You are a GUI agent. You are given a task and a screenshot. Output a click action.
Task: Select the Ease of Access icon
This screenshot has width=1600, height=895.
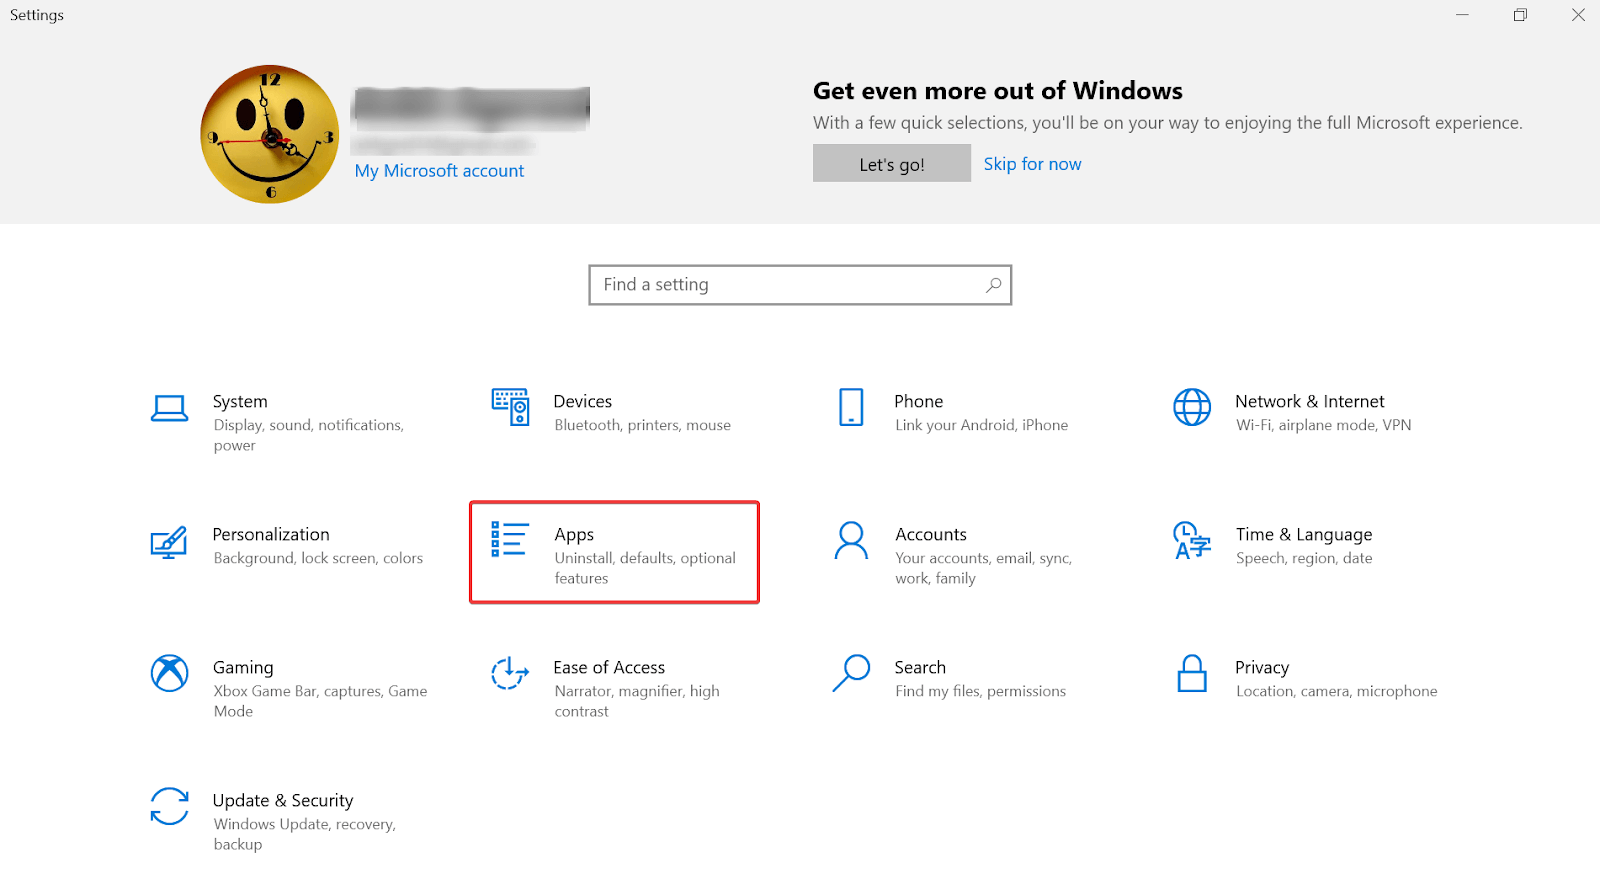(x=510, y=673)
